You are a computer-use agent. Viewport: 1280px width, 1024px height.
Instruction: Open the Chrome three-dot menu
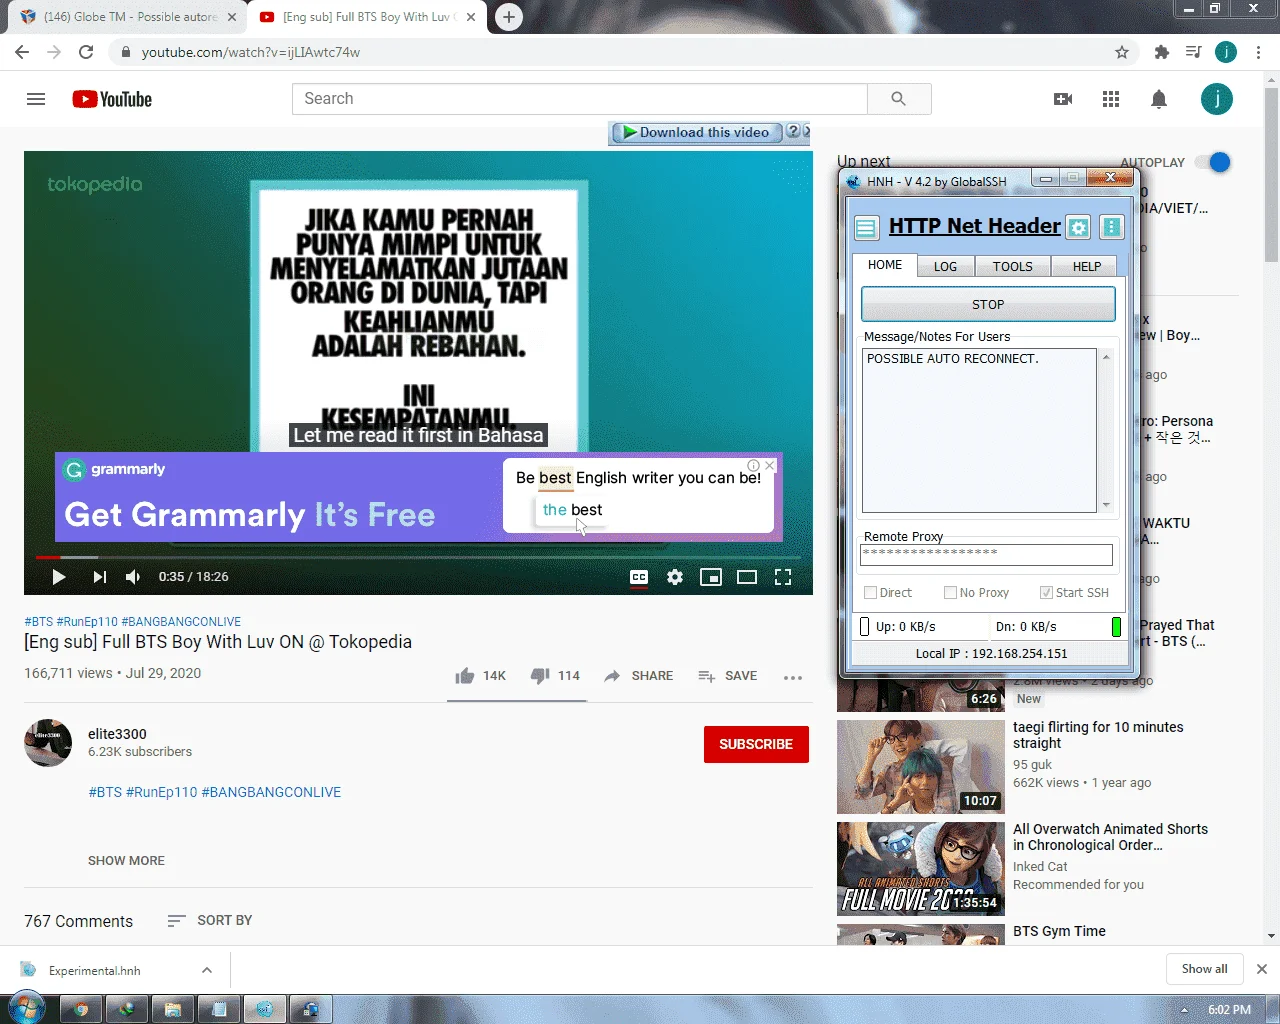1259,52
